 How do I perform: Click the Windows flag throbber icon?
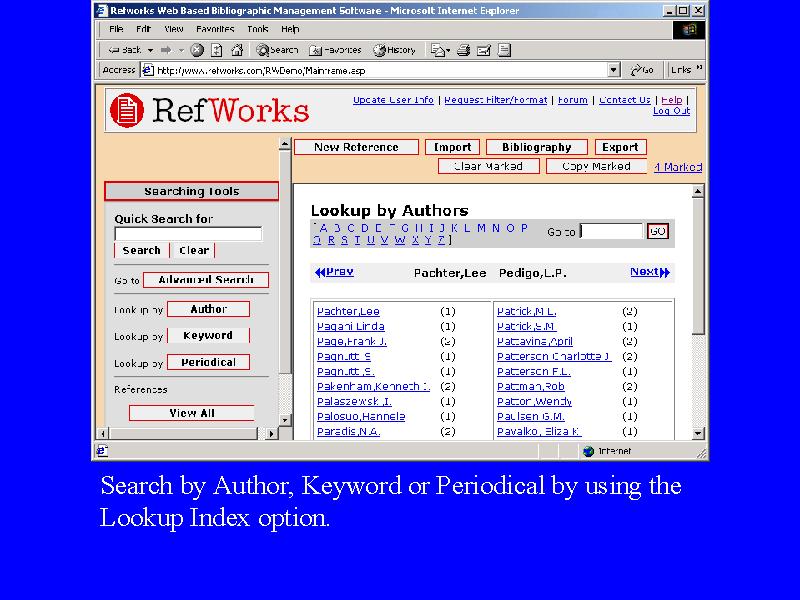(x=689, y=30)
